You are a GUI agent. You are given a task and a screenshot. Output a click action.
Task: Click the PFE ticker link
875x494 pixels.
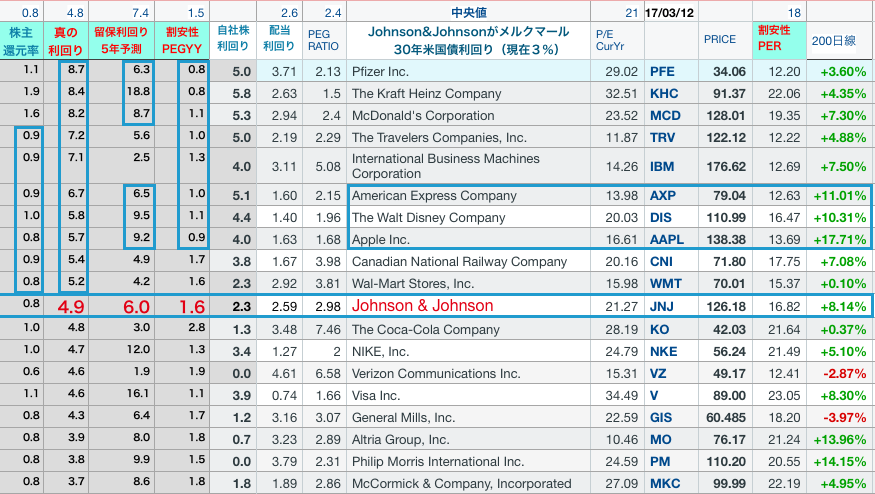point(662,71)
